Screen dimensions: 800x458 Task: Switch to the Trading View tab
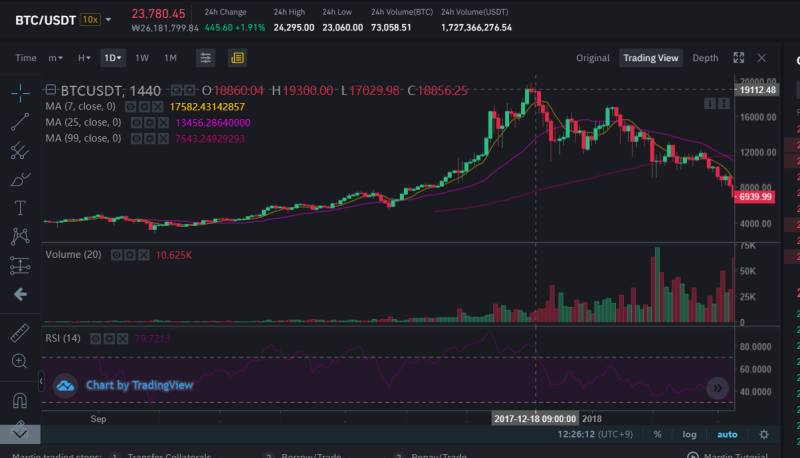pos(651,58)
